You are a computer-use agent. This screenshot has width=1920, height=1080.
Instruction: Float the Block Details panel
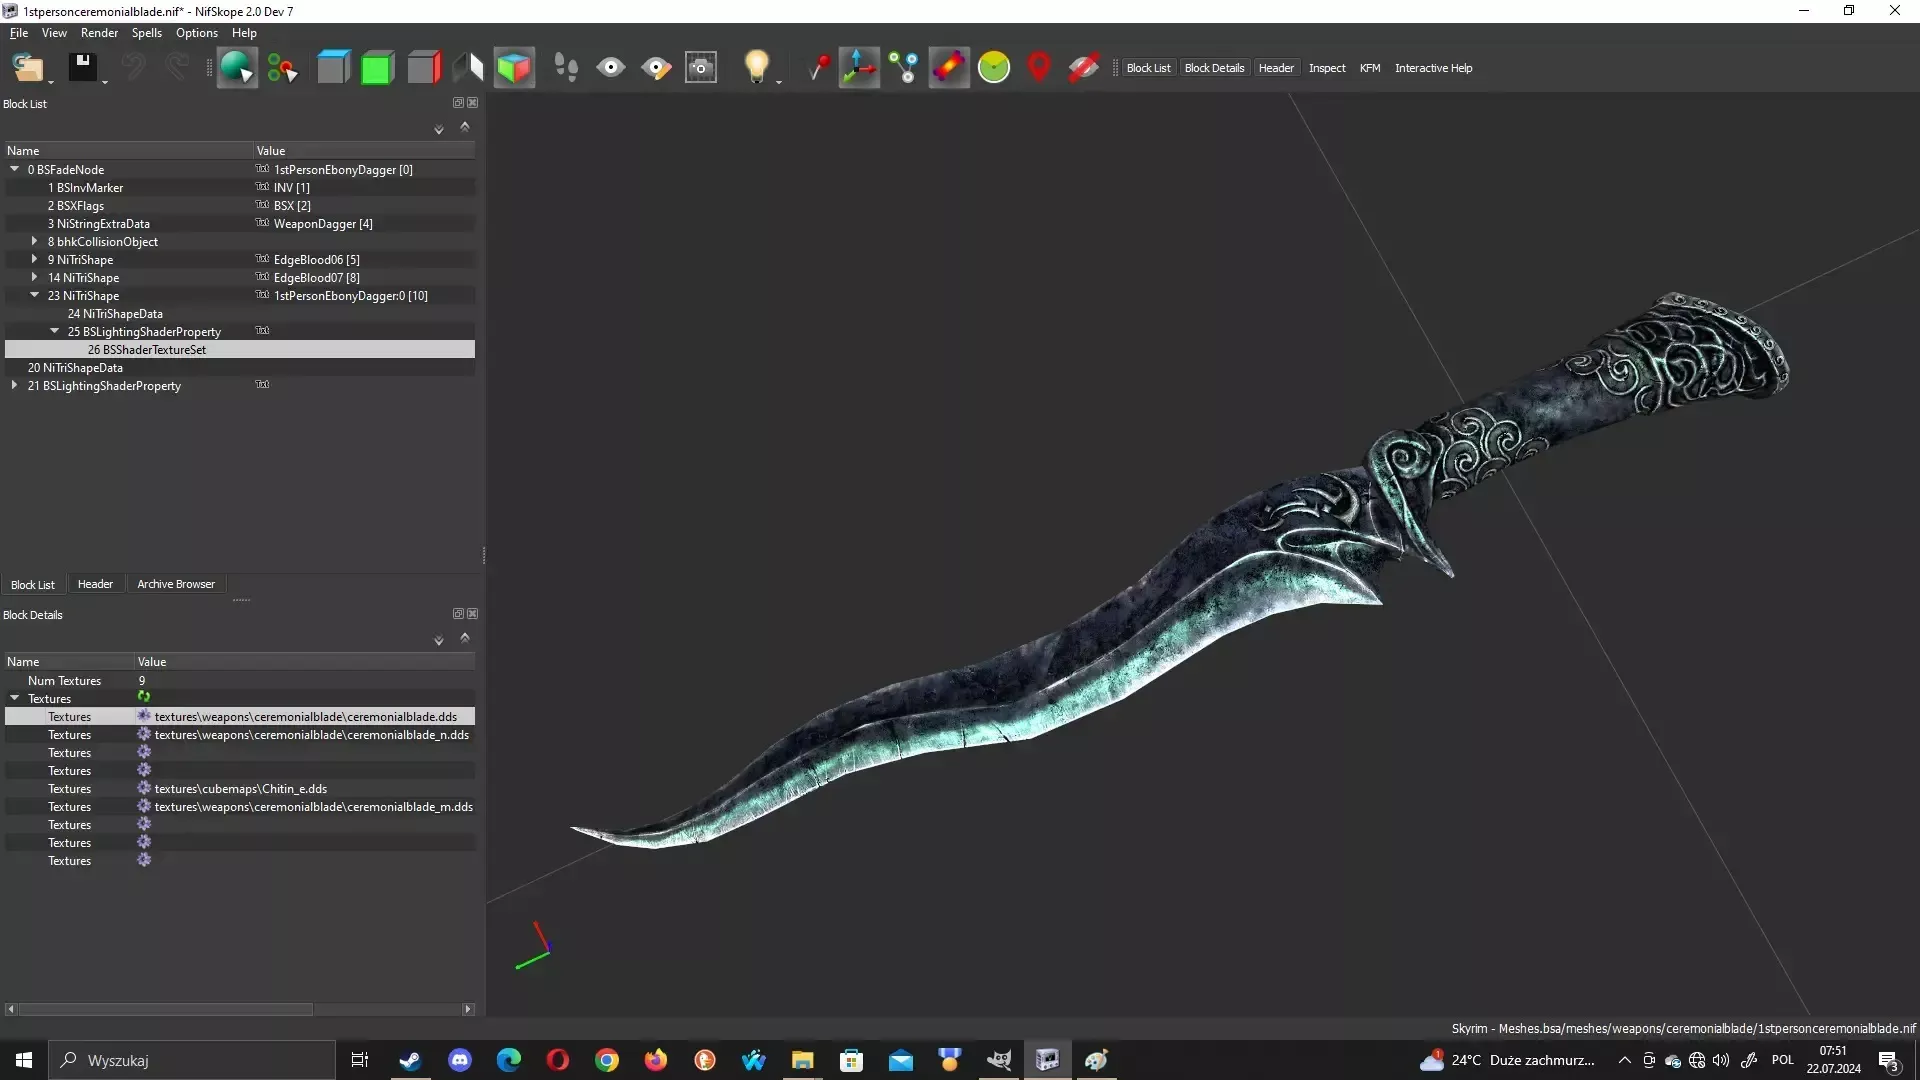tap(458, 614)
